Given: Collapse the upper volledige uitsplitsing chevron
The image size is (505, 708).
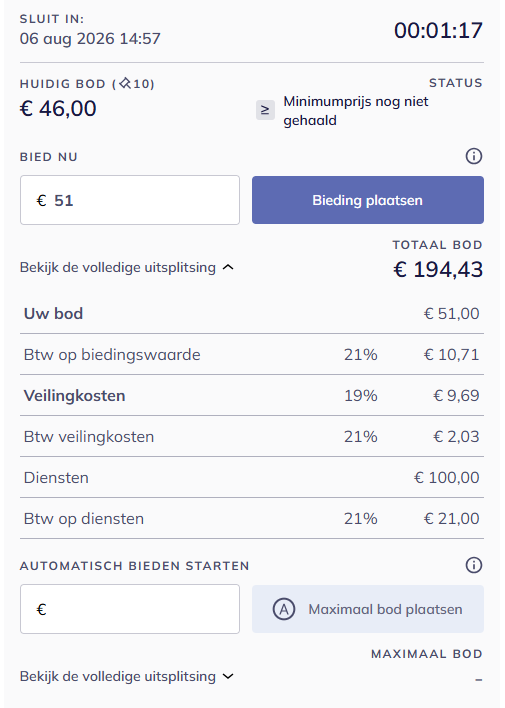Looking at the screenshot, I should (x=229, y=267).
